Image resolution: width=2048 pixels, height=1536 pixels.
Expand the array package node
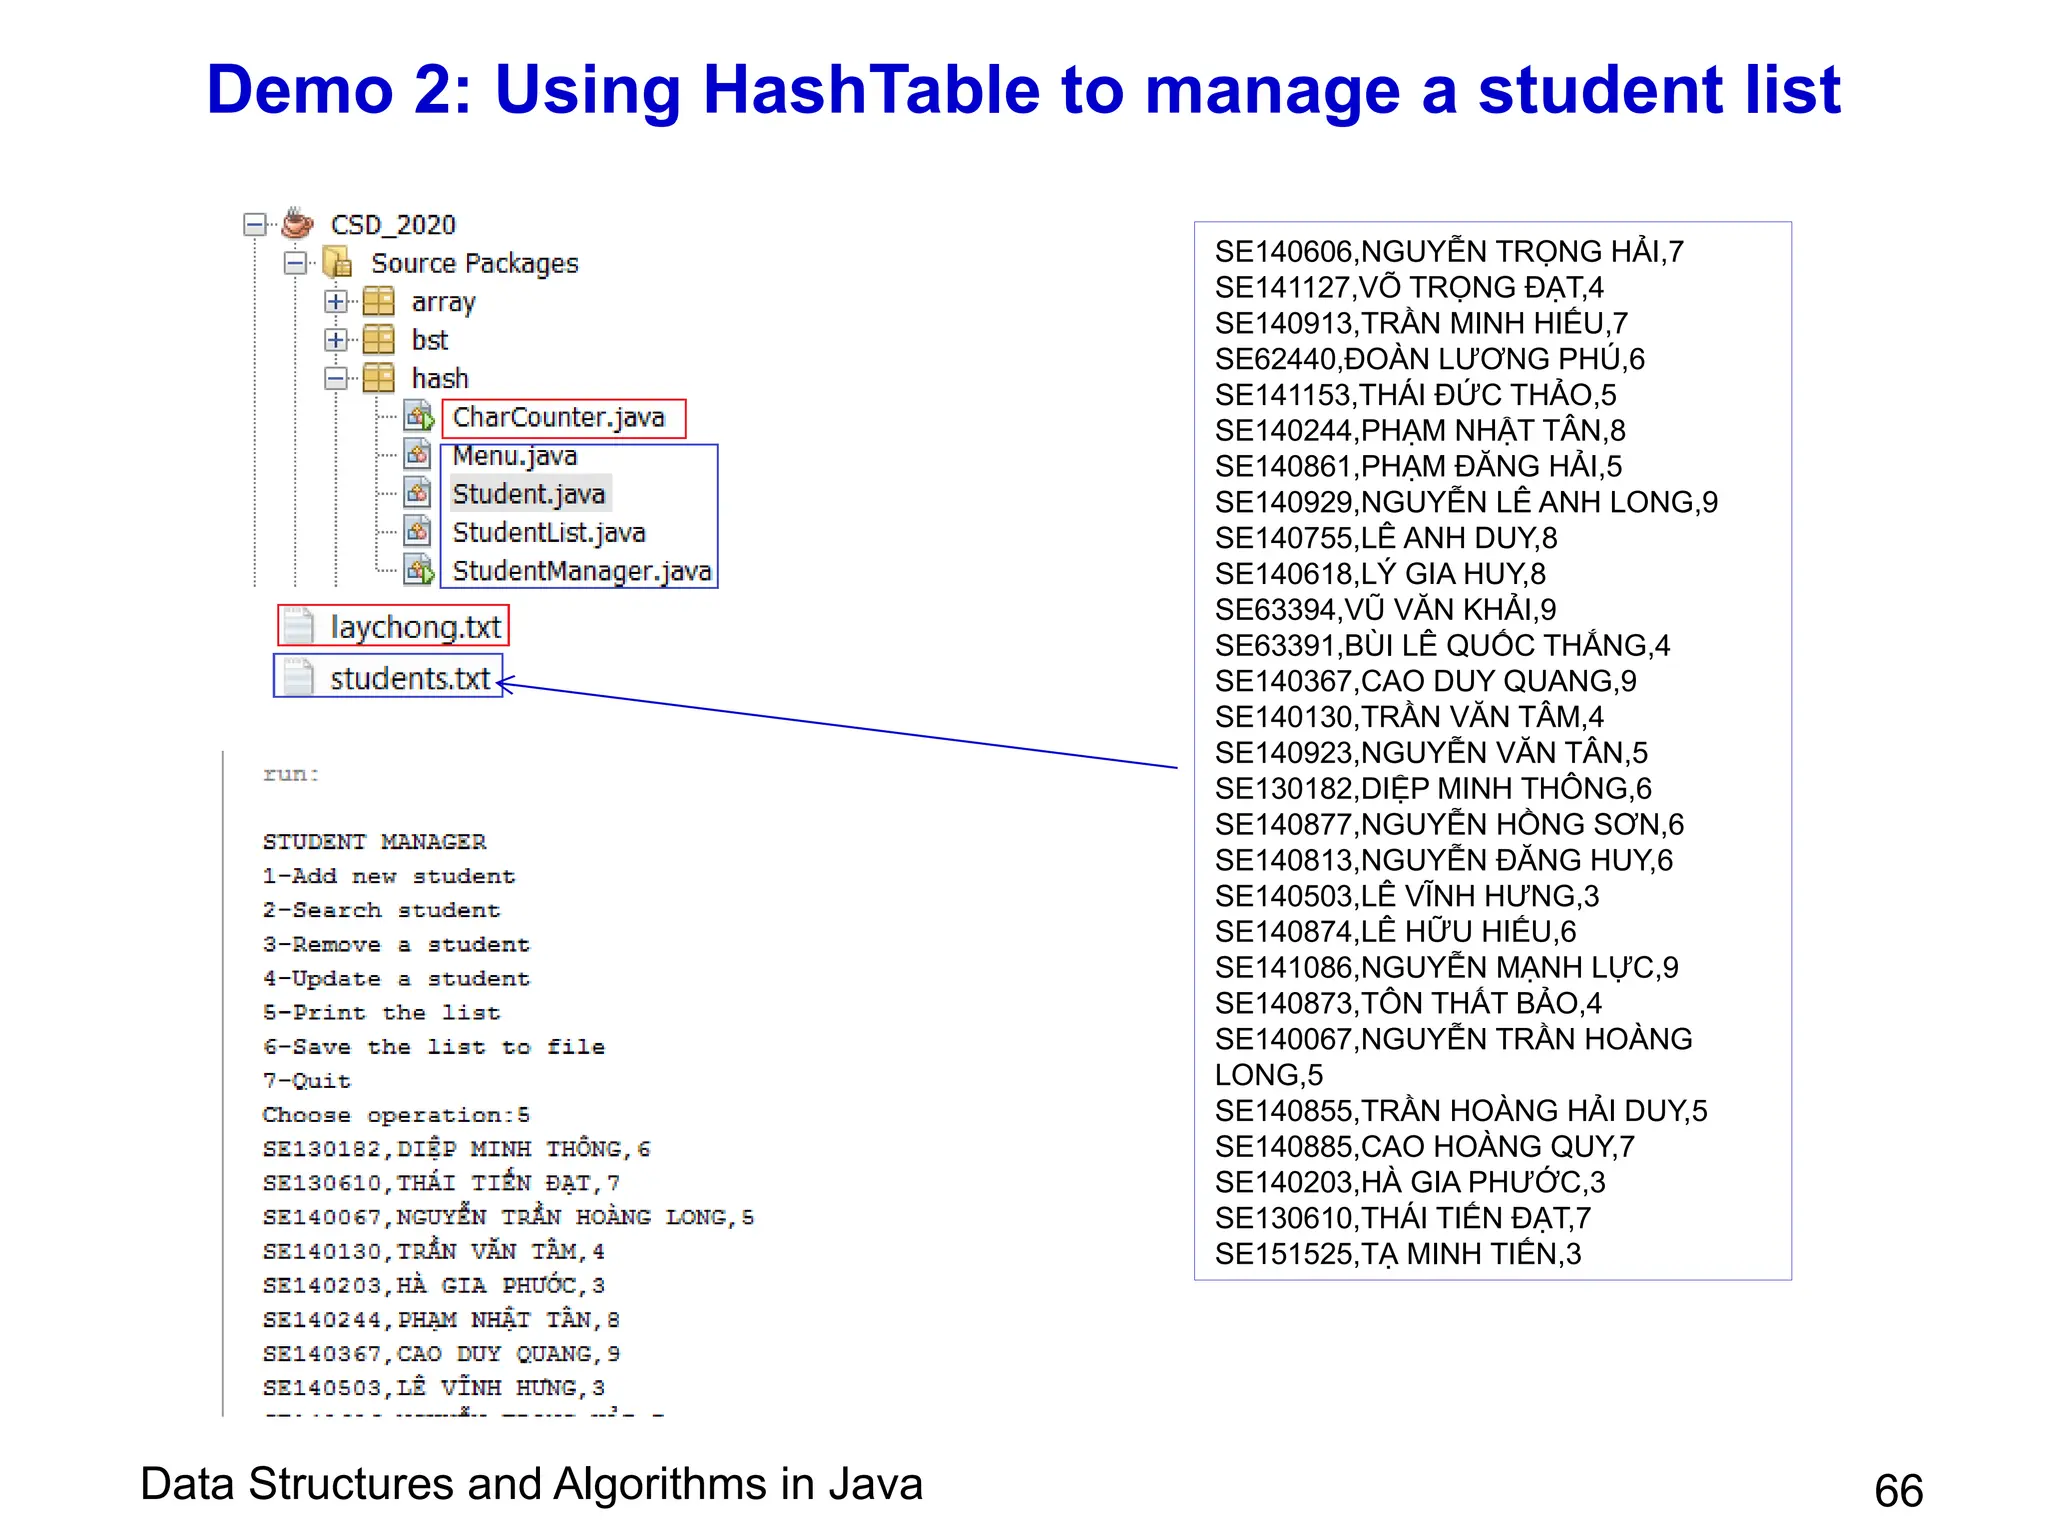pos(336,301)
